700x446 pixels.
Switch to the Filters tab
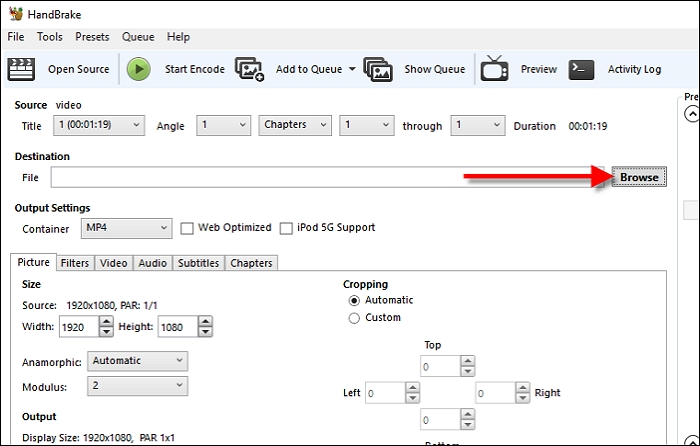(74, 263)
